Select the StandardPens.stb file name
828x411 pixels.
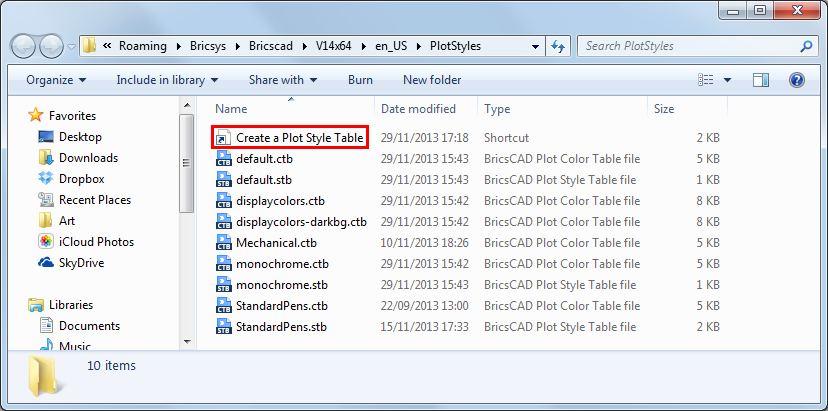(x=281, y=327)
